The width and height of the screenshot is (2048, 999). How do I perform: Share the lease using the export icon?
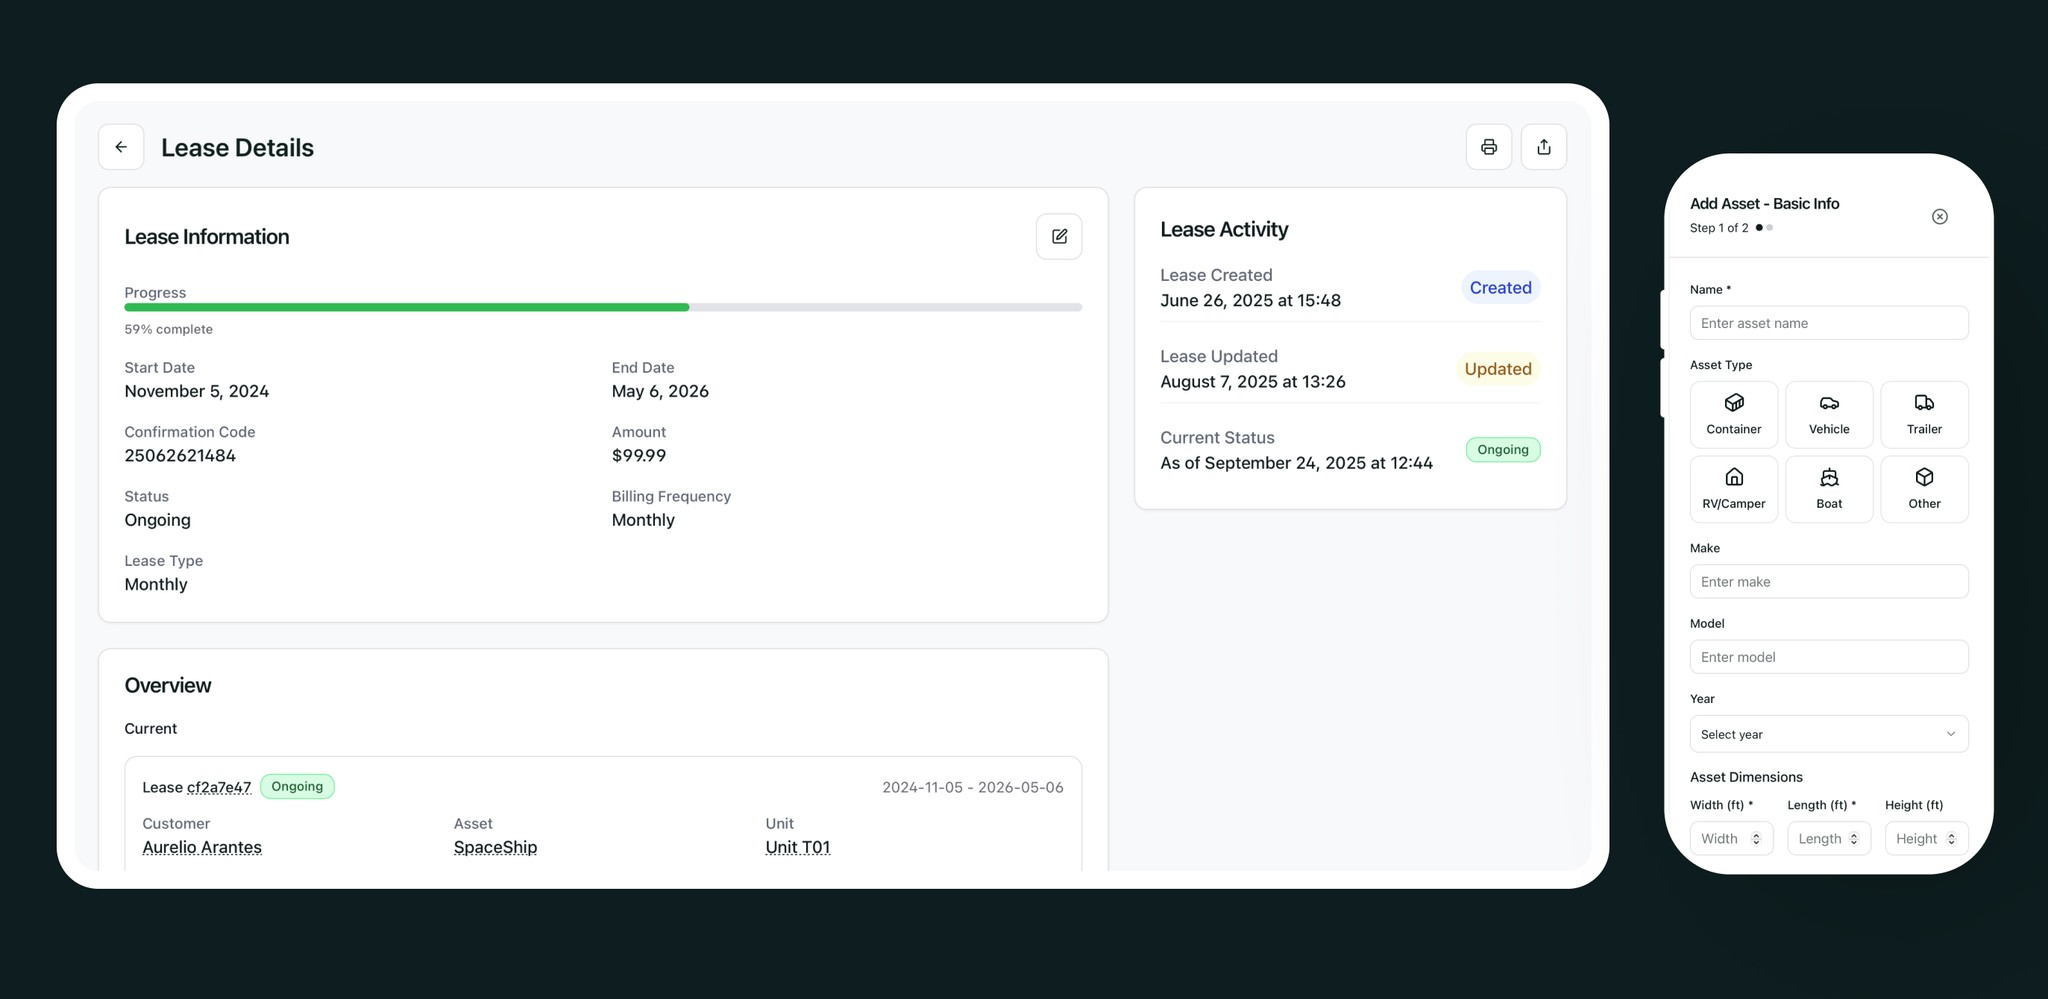(1544, 147)
